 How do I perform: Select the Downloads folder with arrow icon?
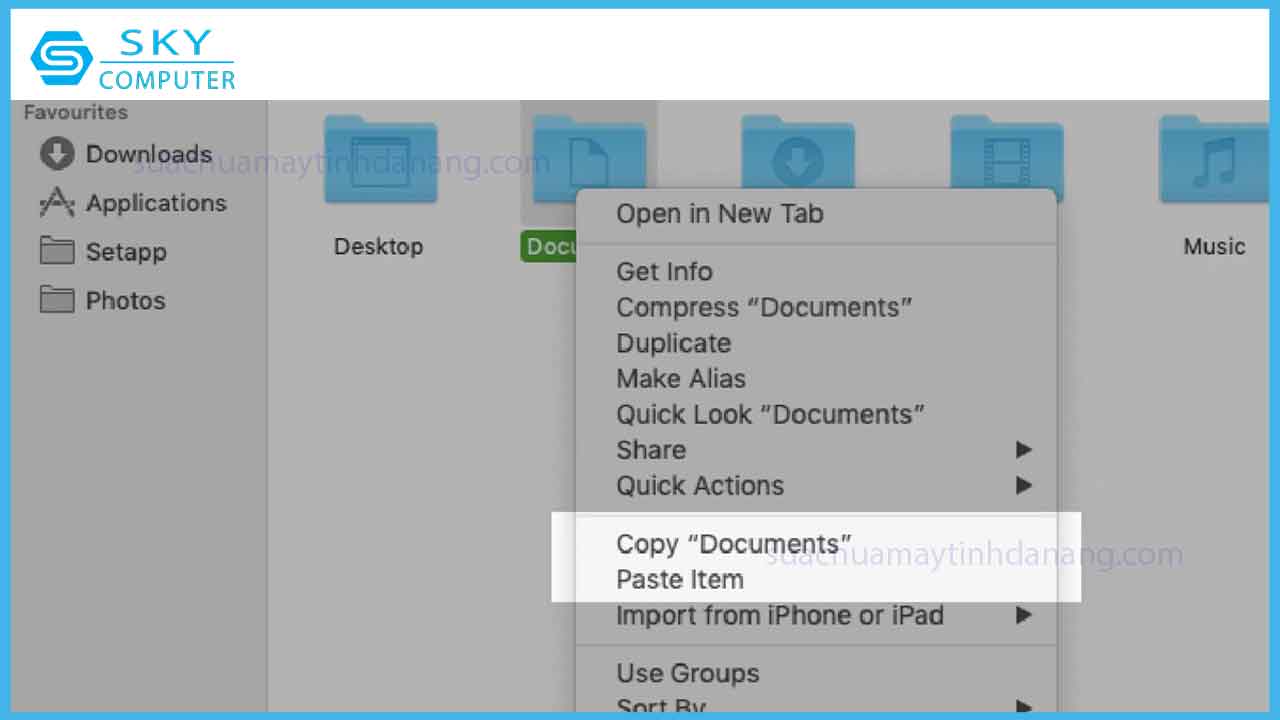797,150
